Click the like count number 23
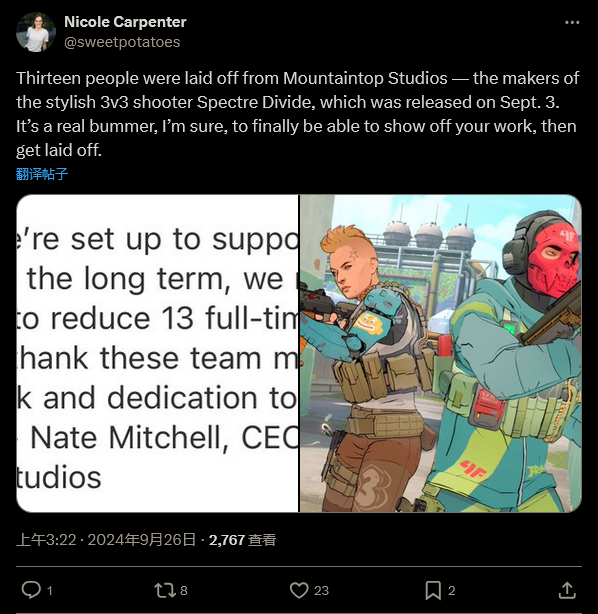Image resolution: width=598 pixels, height=614 pixels. [321, 591]
